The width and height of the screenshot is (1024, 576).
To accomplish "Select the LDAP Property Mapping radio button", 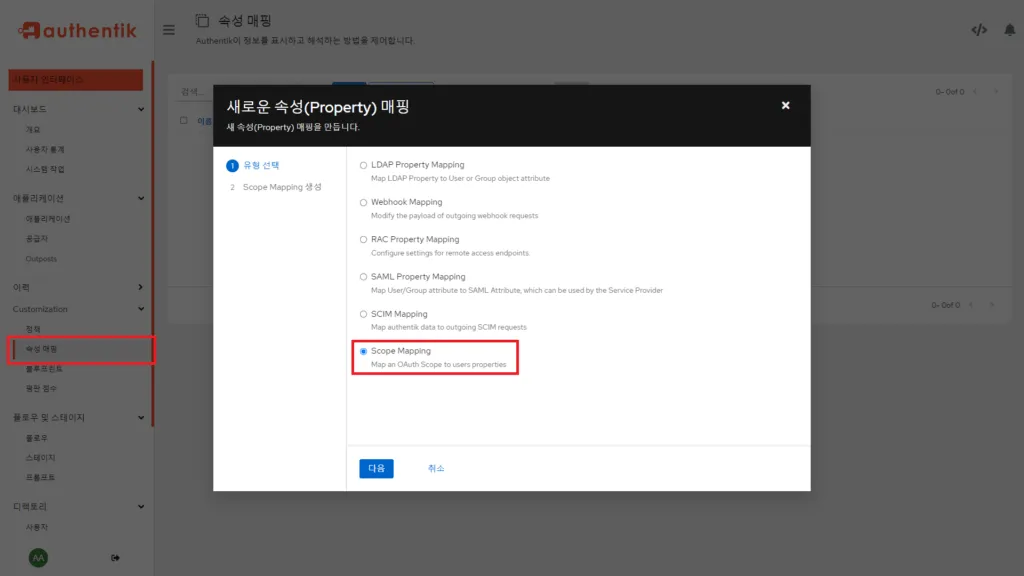I will click(362, 164).
